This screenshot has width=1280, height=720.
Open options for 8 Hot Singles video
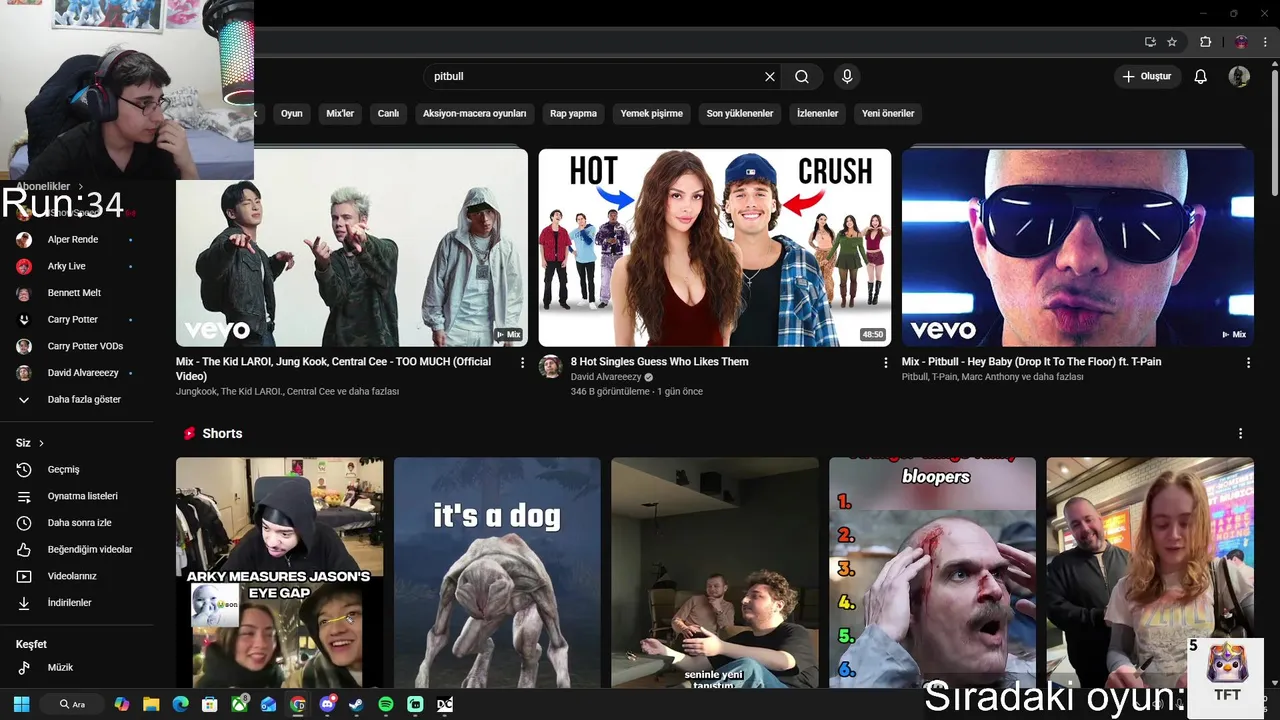click(885, 363)
